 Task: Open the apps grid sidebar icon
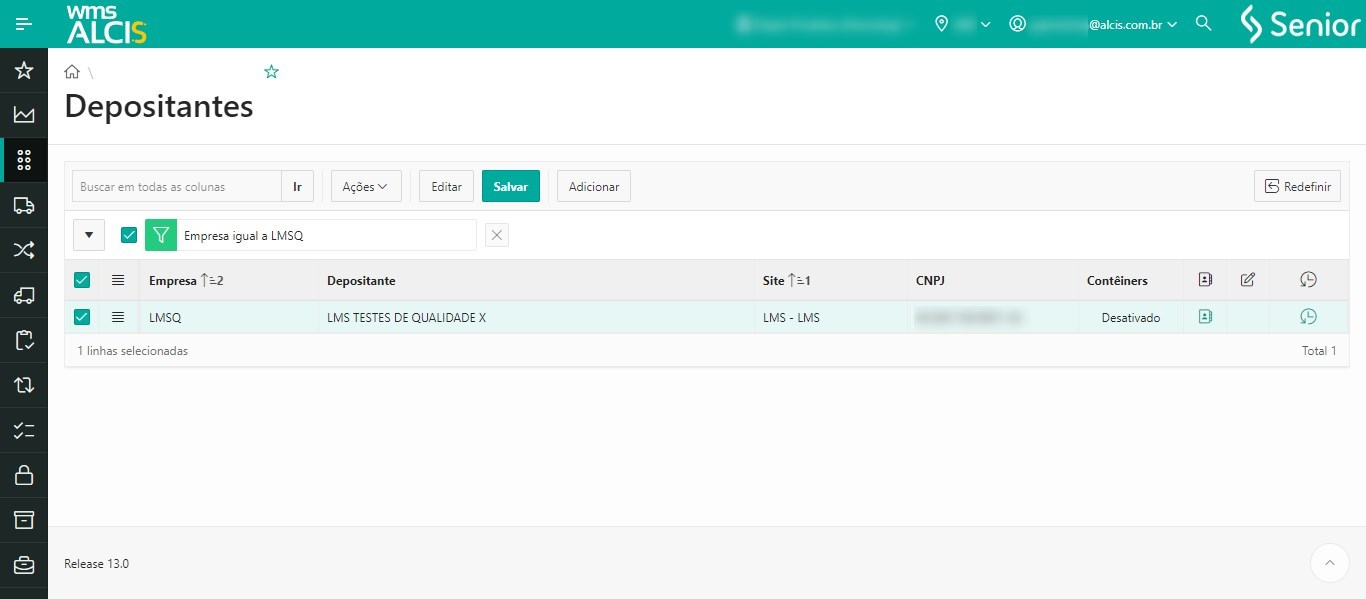click(24, 160)
